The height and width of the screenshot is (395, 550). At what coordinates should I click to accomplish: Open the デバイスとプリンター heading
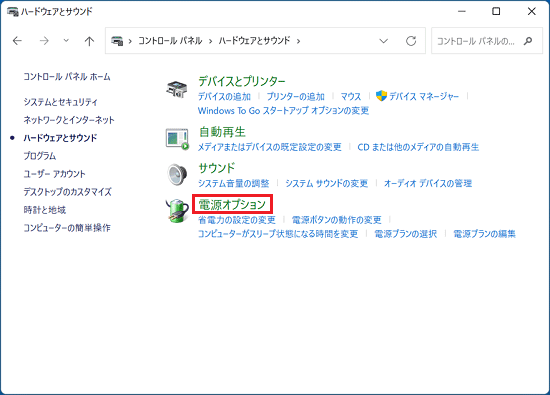point(242,81)
